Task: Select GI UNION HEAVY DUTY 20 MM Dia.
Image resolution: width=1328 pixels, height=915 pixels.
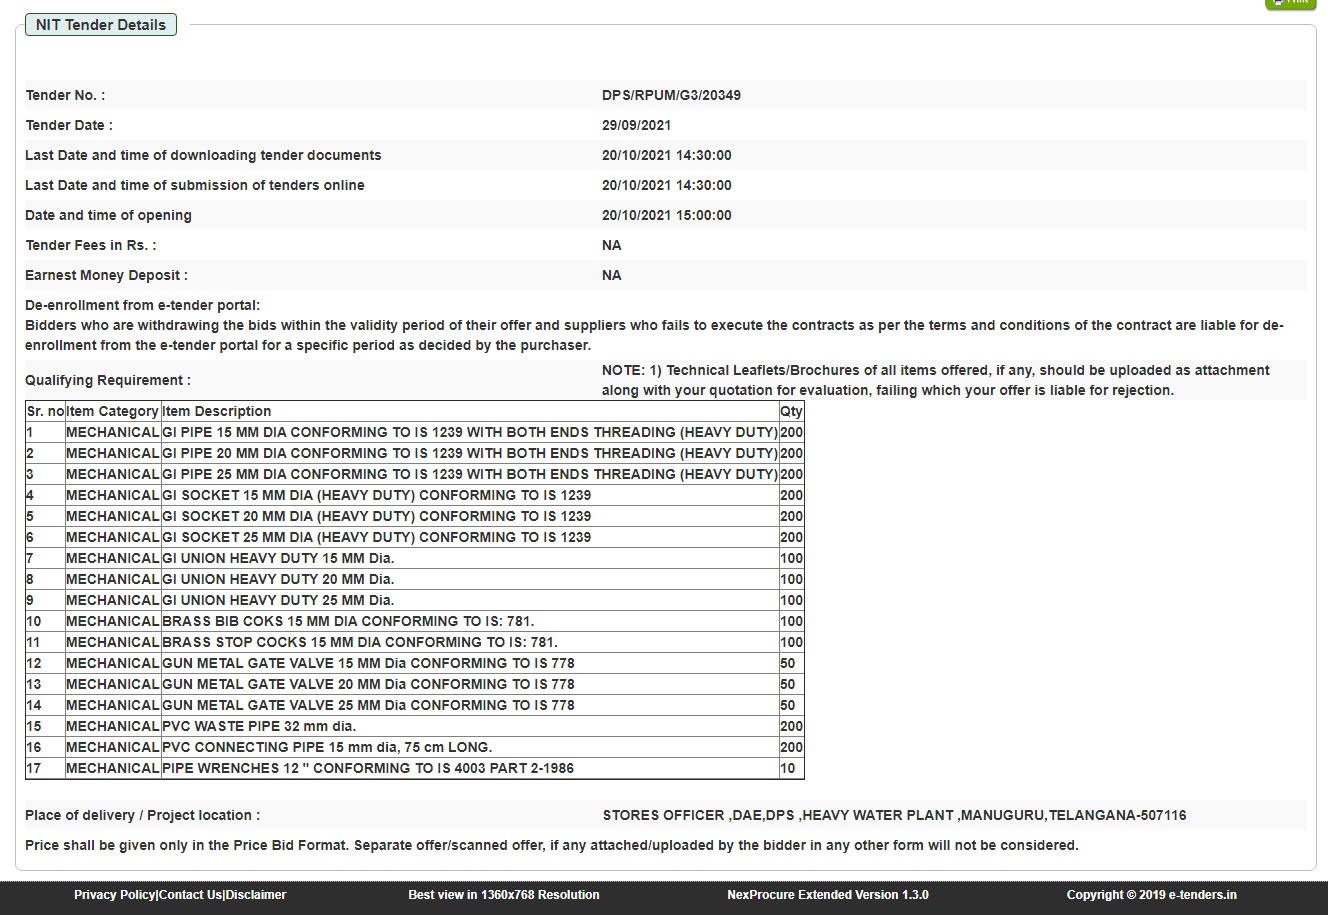Action: point(278,579)
